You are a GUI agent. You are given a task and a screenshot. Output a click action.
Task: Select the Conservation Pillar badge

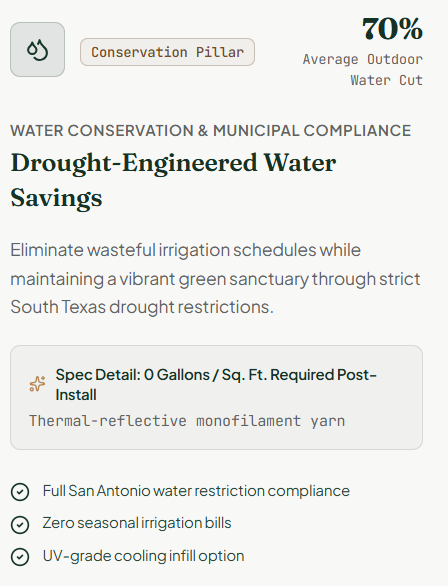[x=167, y=52]
